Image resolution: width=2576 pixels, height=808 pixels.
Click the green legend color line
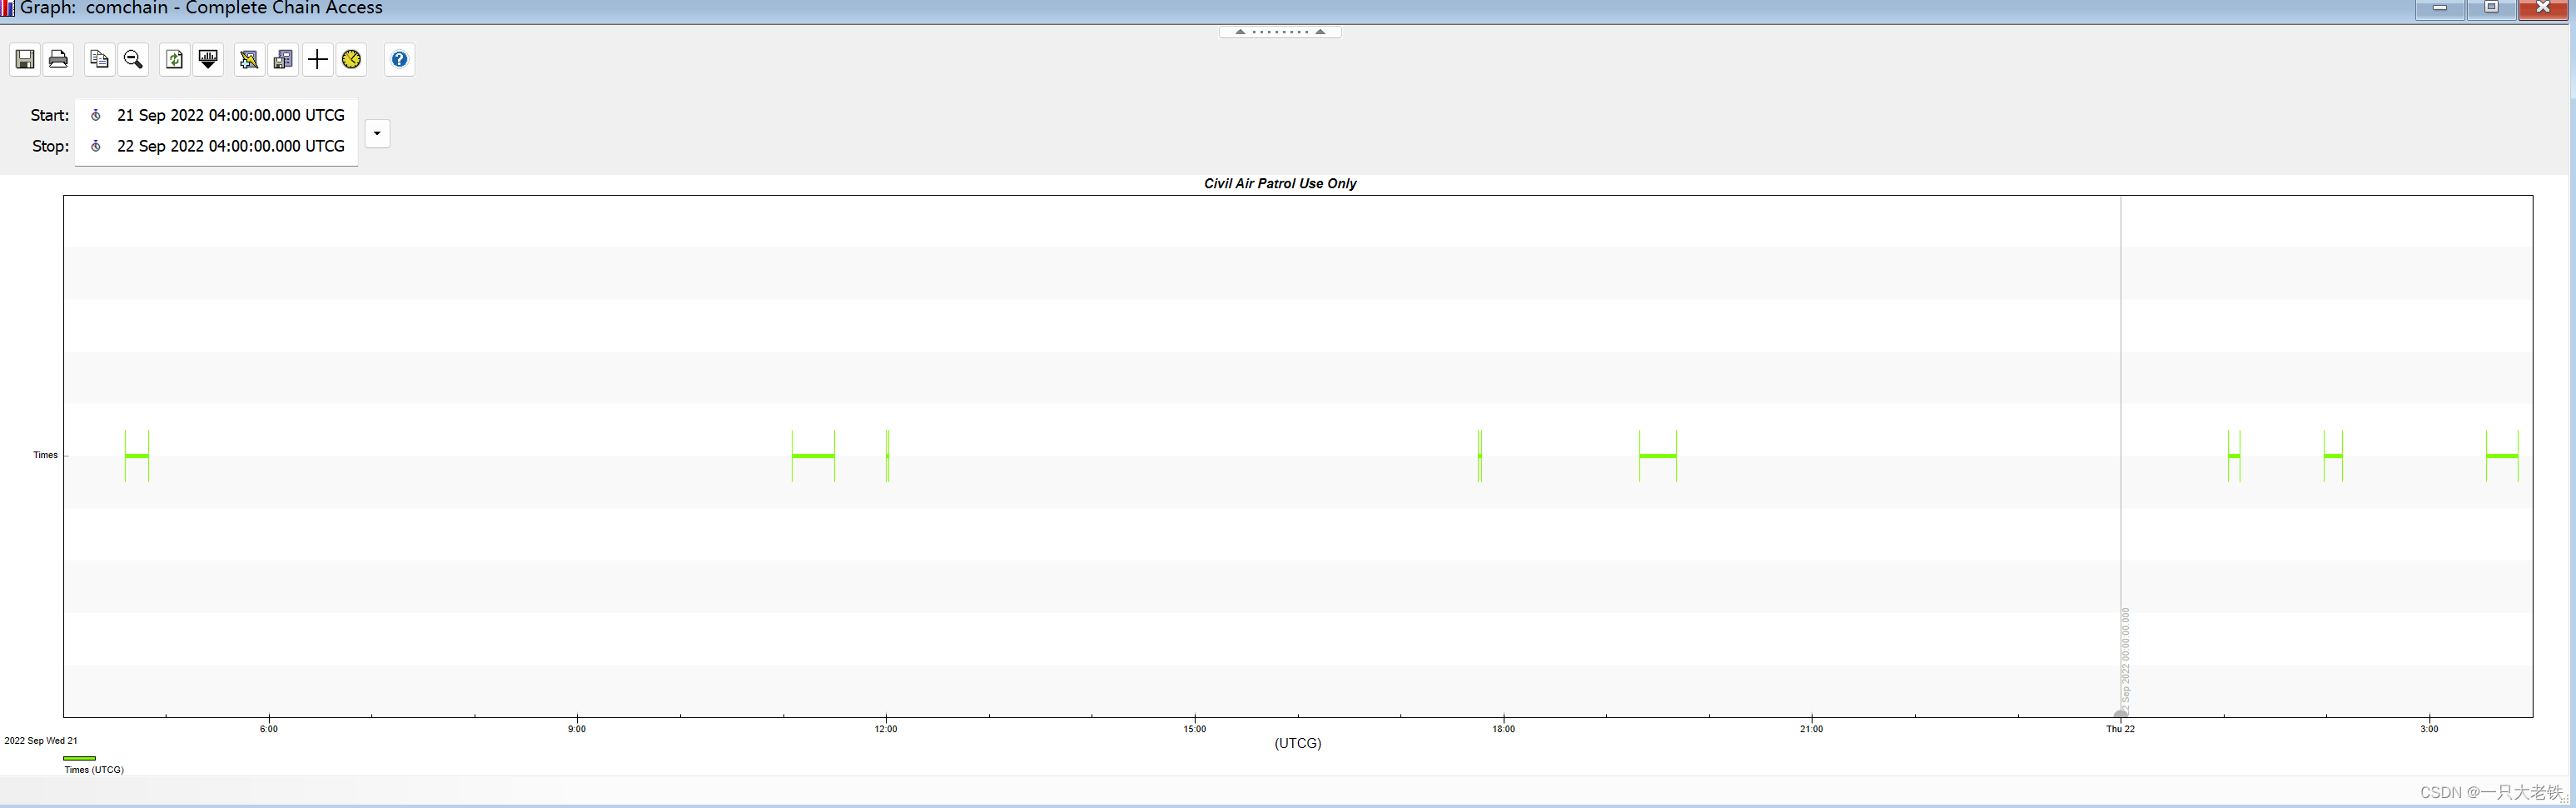point(79,759)
